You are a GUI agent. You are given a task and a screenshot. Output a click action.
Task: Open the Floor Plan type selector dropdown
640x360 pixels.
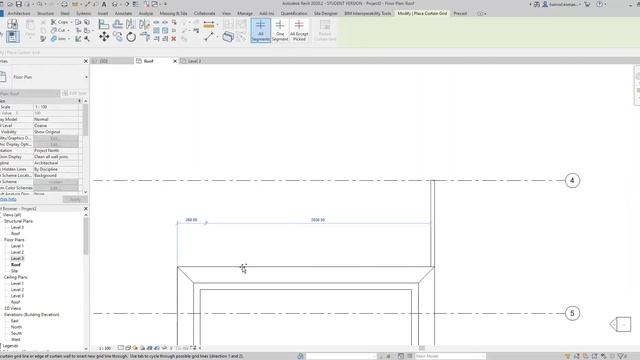[86, 77]
